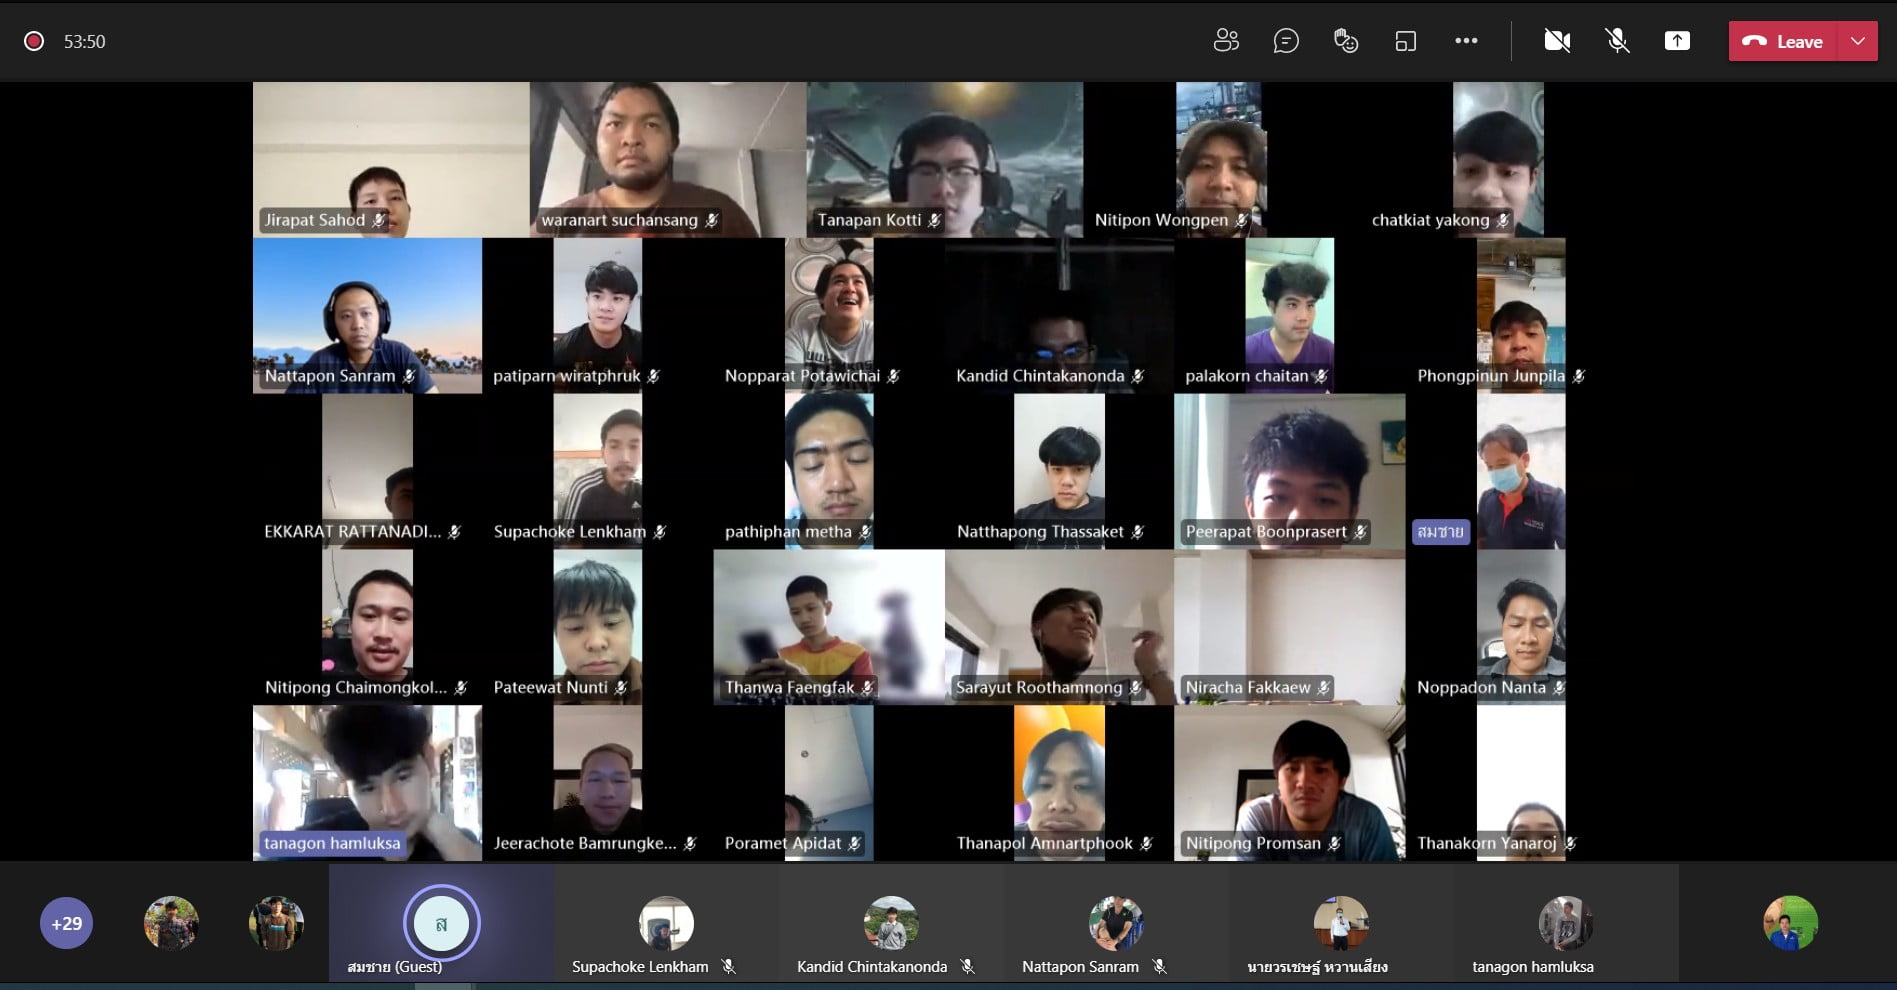The image size is (1897, 990).
Task: Select Jirapat Sahod video tile
Action: (391, 159)
